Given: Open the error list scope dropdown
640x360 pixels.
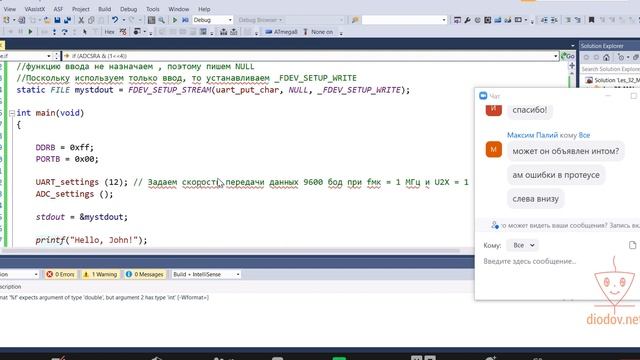Looking at the screenshot, I should pyautogui.click(x=19, y=274).
